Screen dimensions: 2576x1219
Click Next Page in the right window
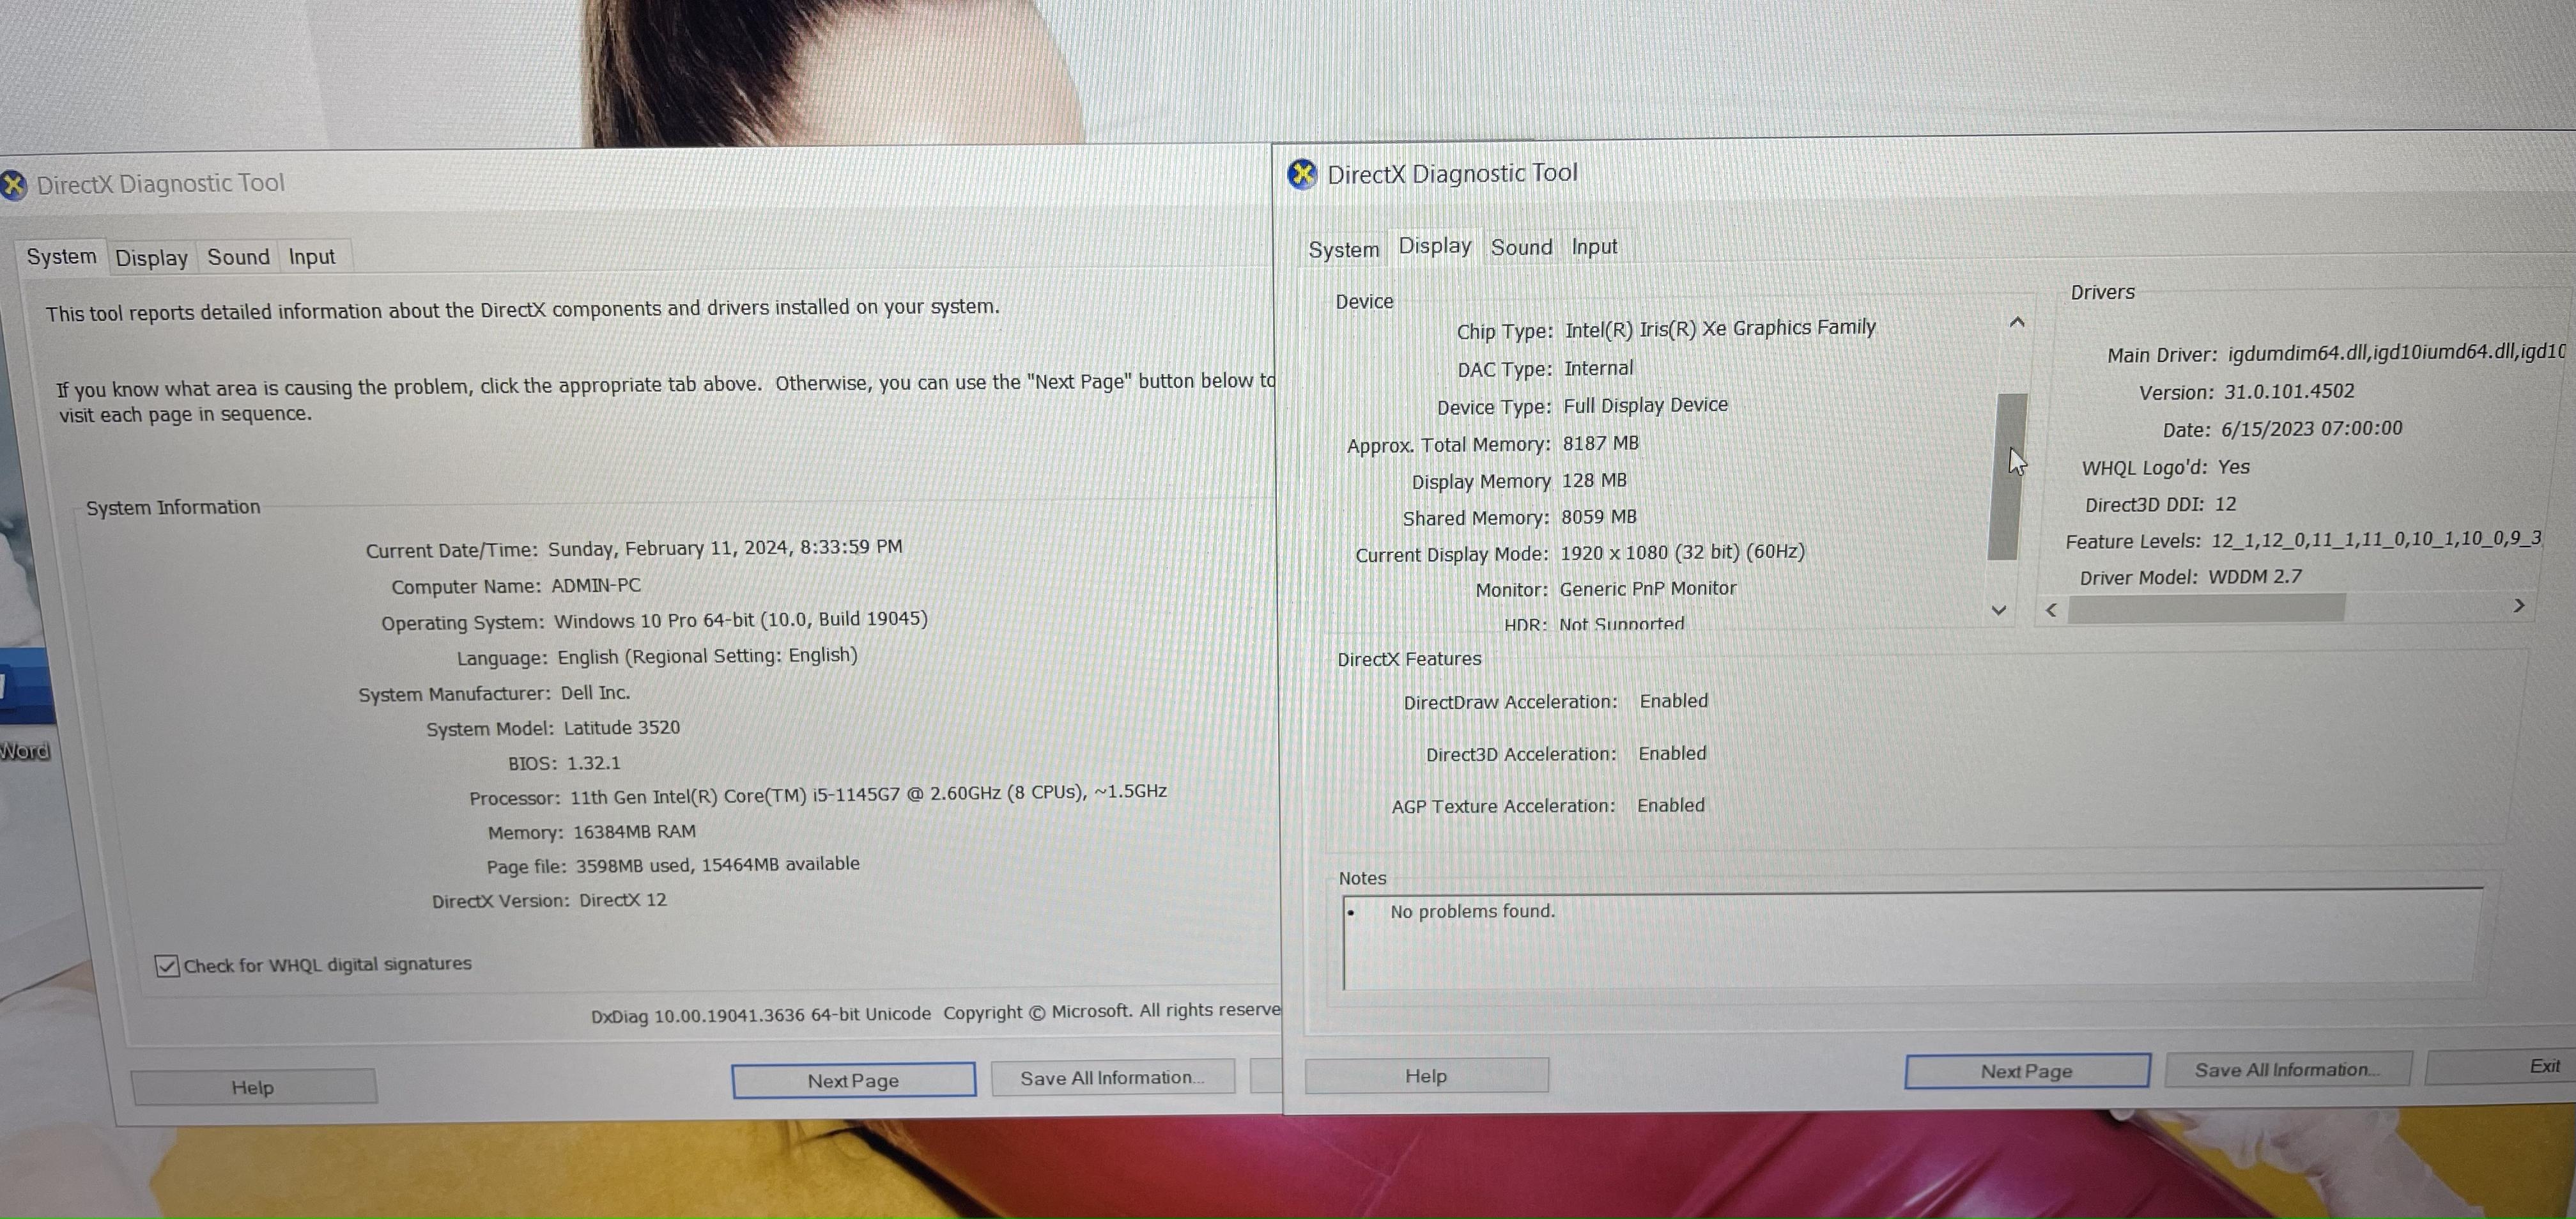coord(2026,1071)
